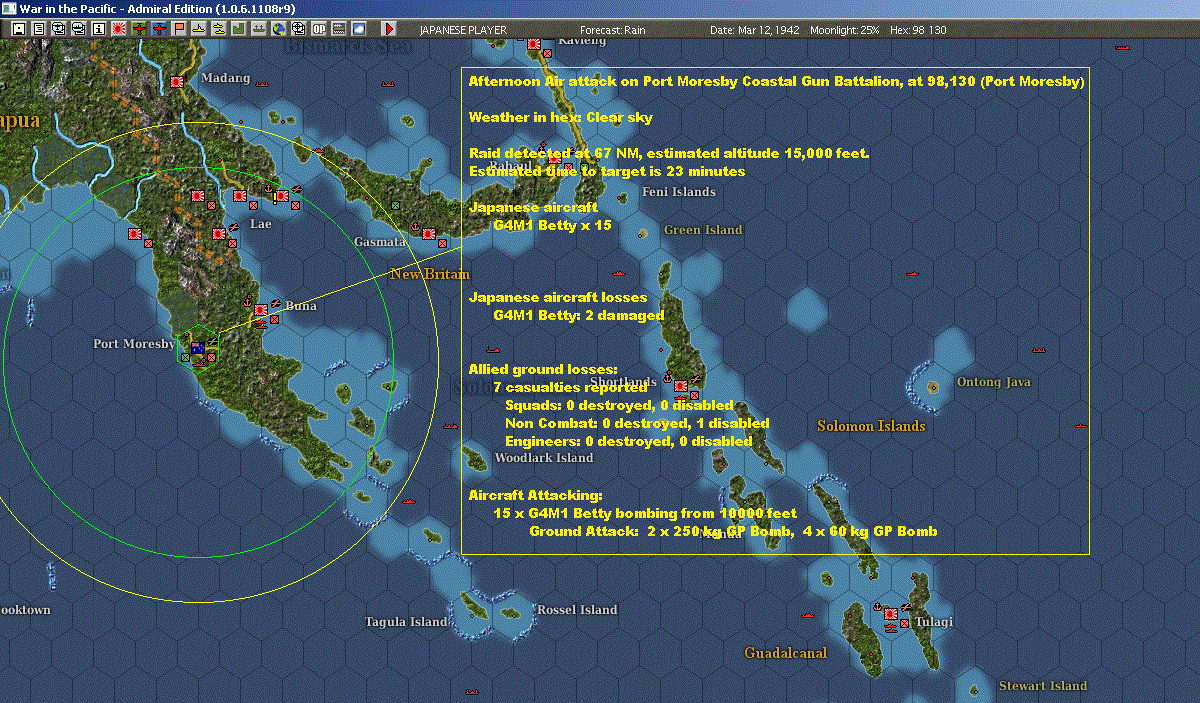The height and width of the screenshot is (703, 1200).
Task: Click the floppy-disk save icon in toolbar
Action: pyautogui.click(x=19, y=29)
